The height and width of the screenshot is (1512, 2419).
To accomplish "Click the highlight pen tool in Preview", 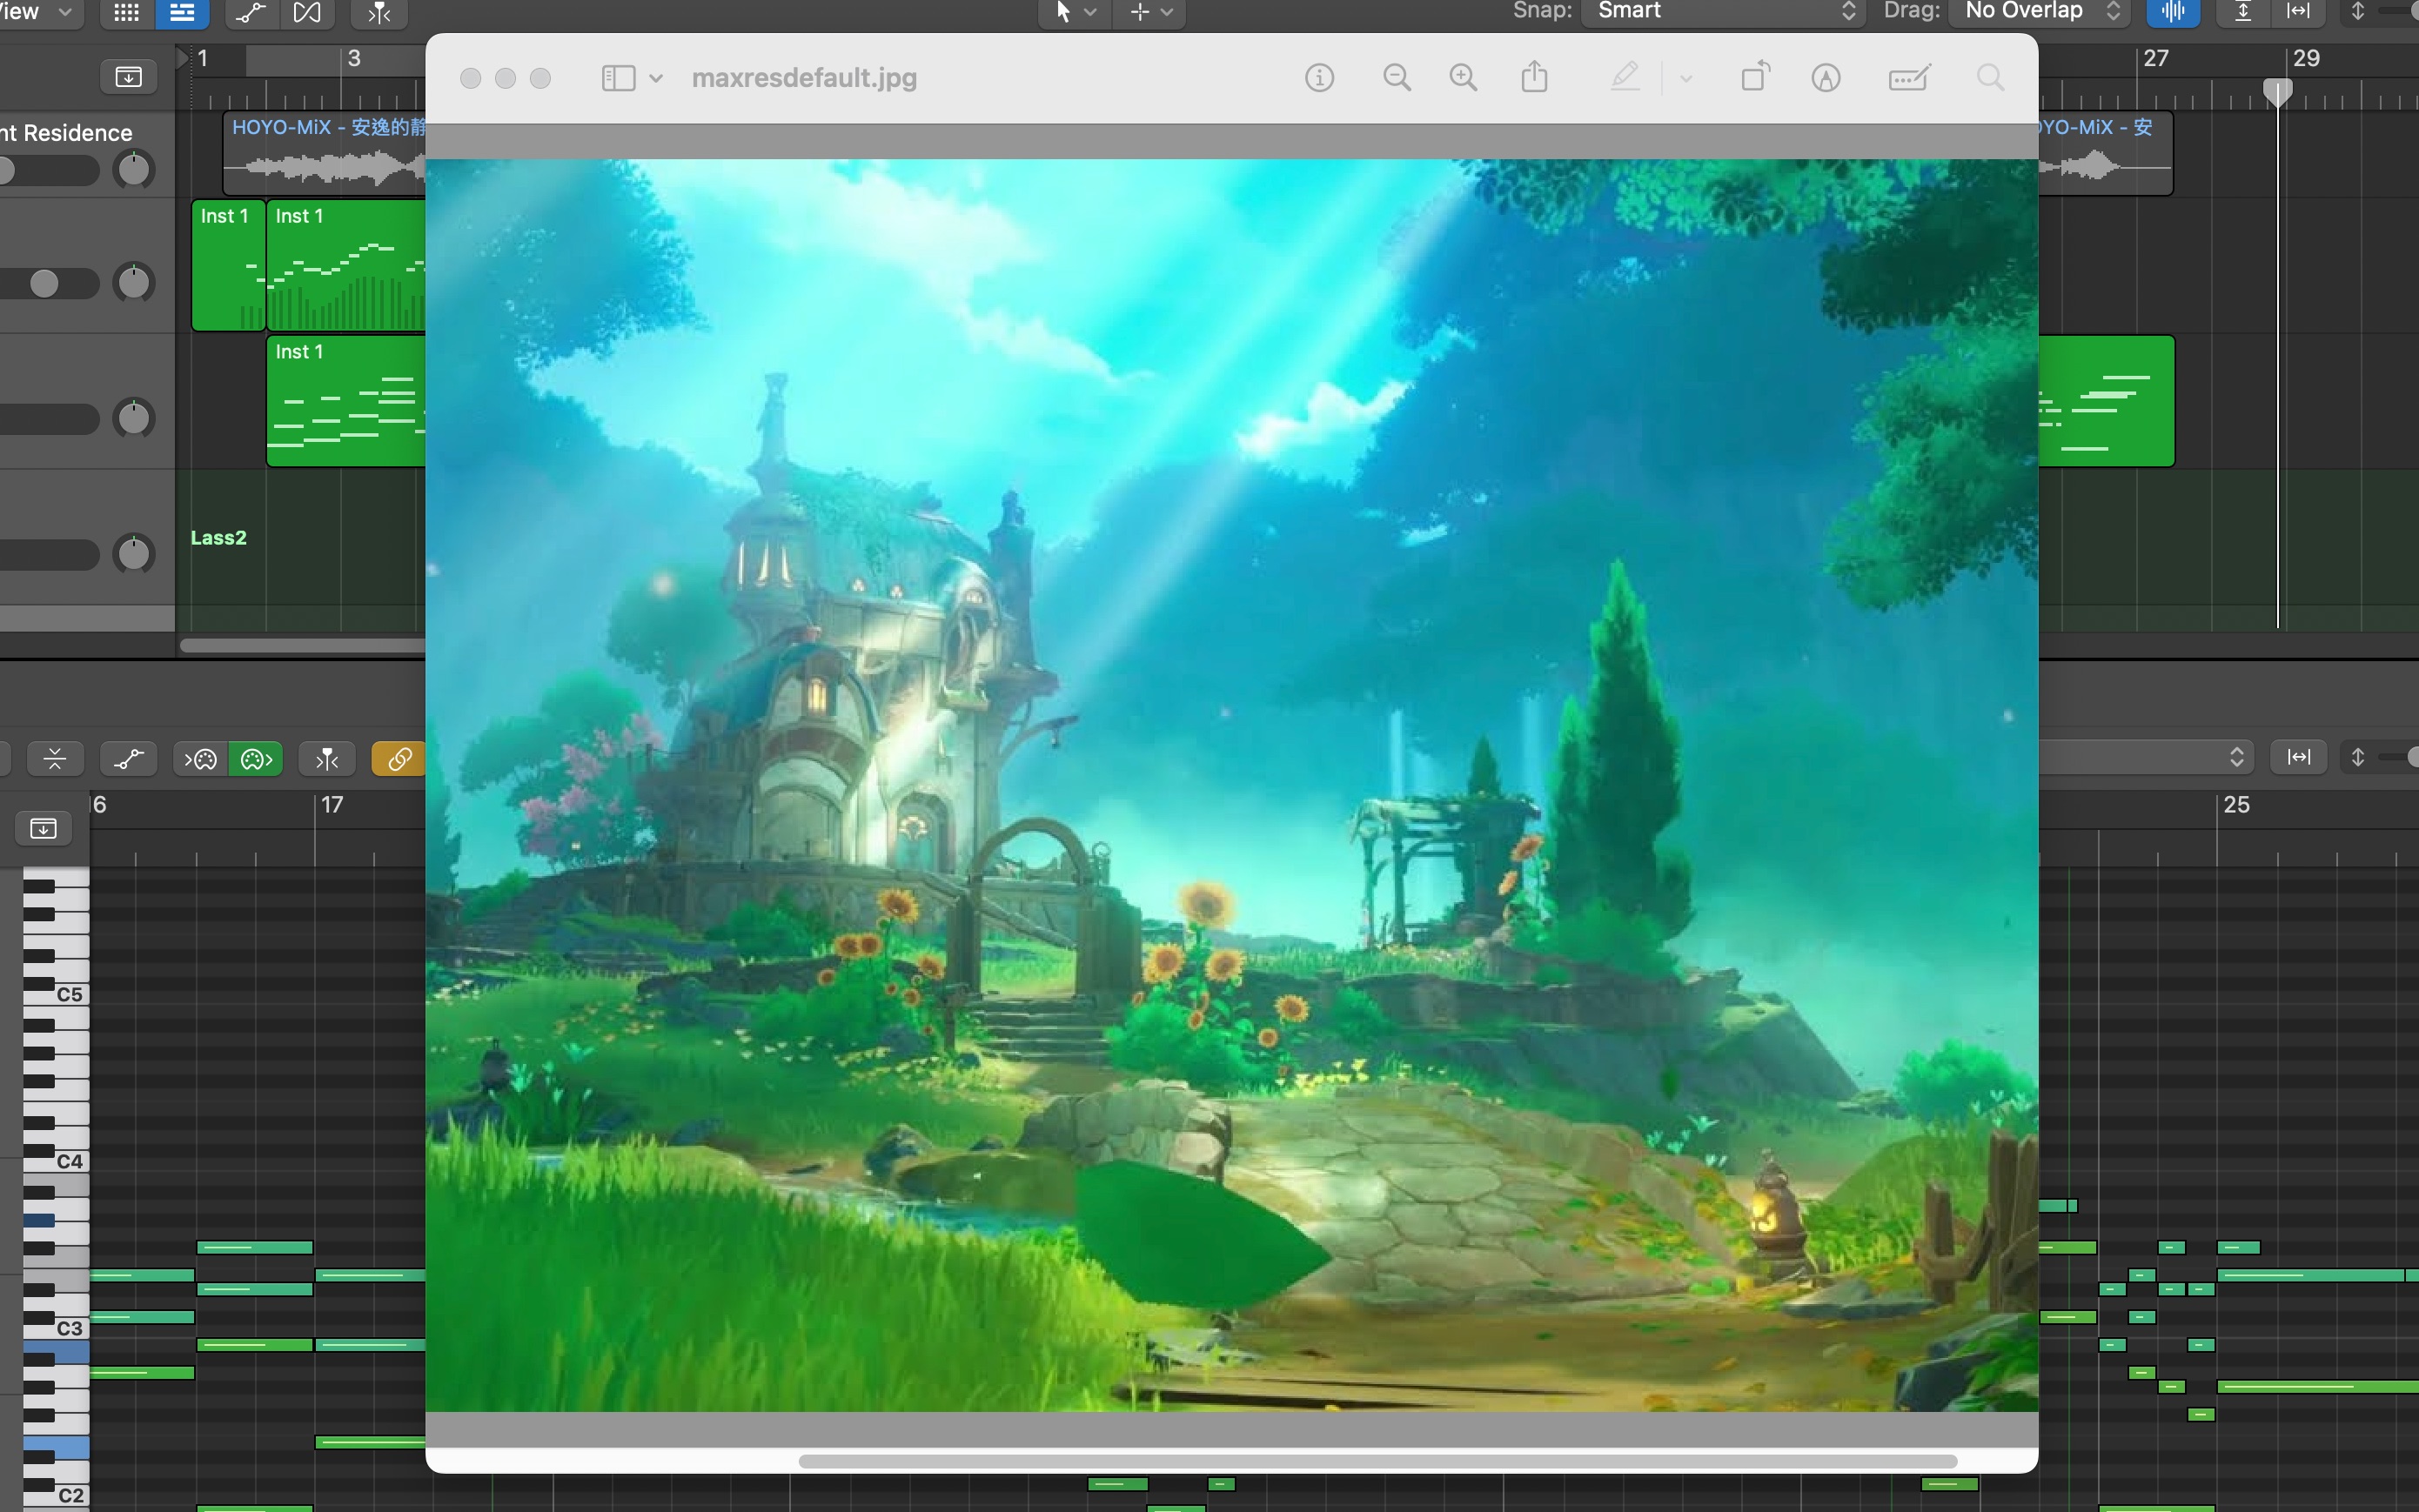I will [1625, 77].
